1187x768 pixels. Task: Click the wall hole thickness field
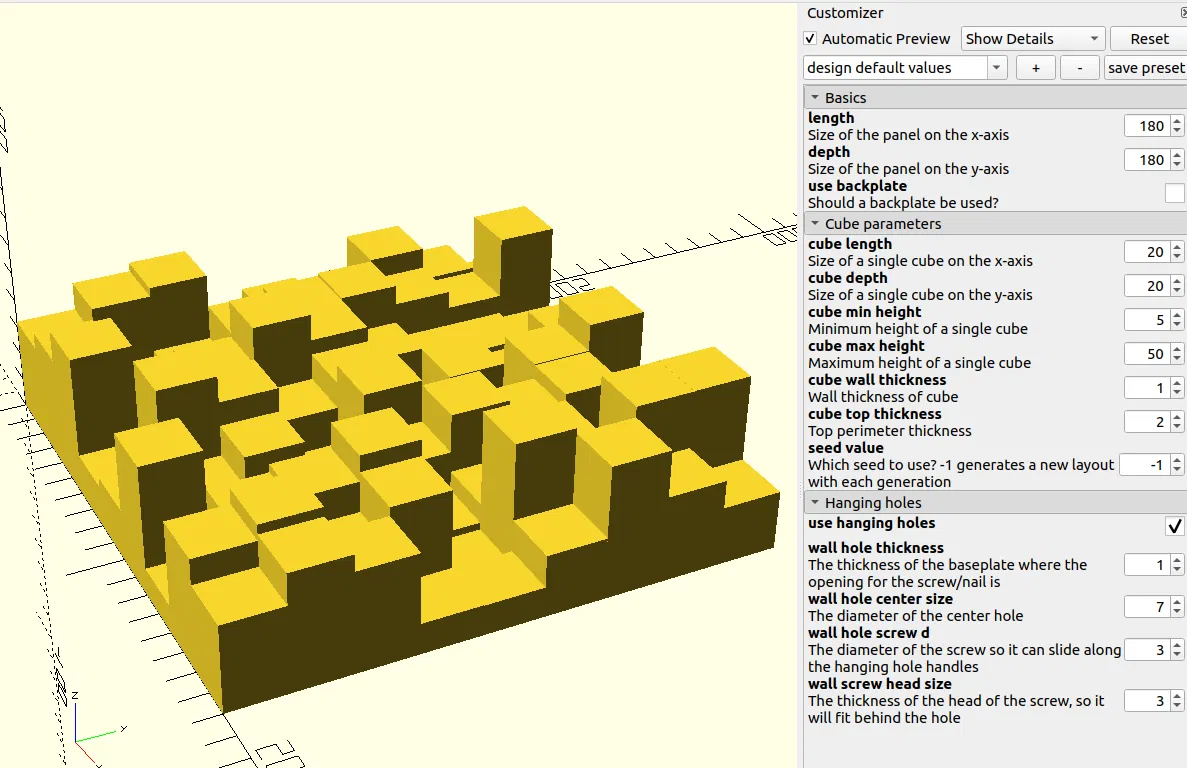tap(1146, 564)
